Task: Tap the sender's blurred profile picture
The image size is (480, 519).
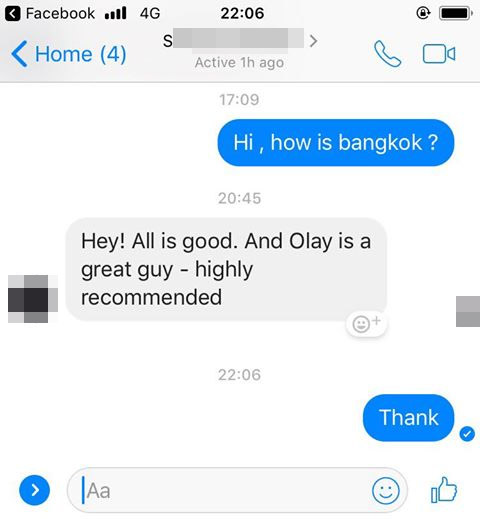Action: [33, 299]
